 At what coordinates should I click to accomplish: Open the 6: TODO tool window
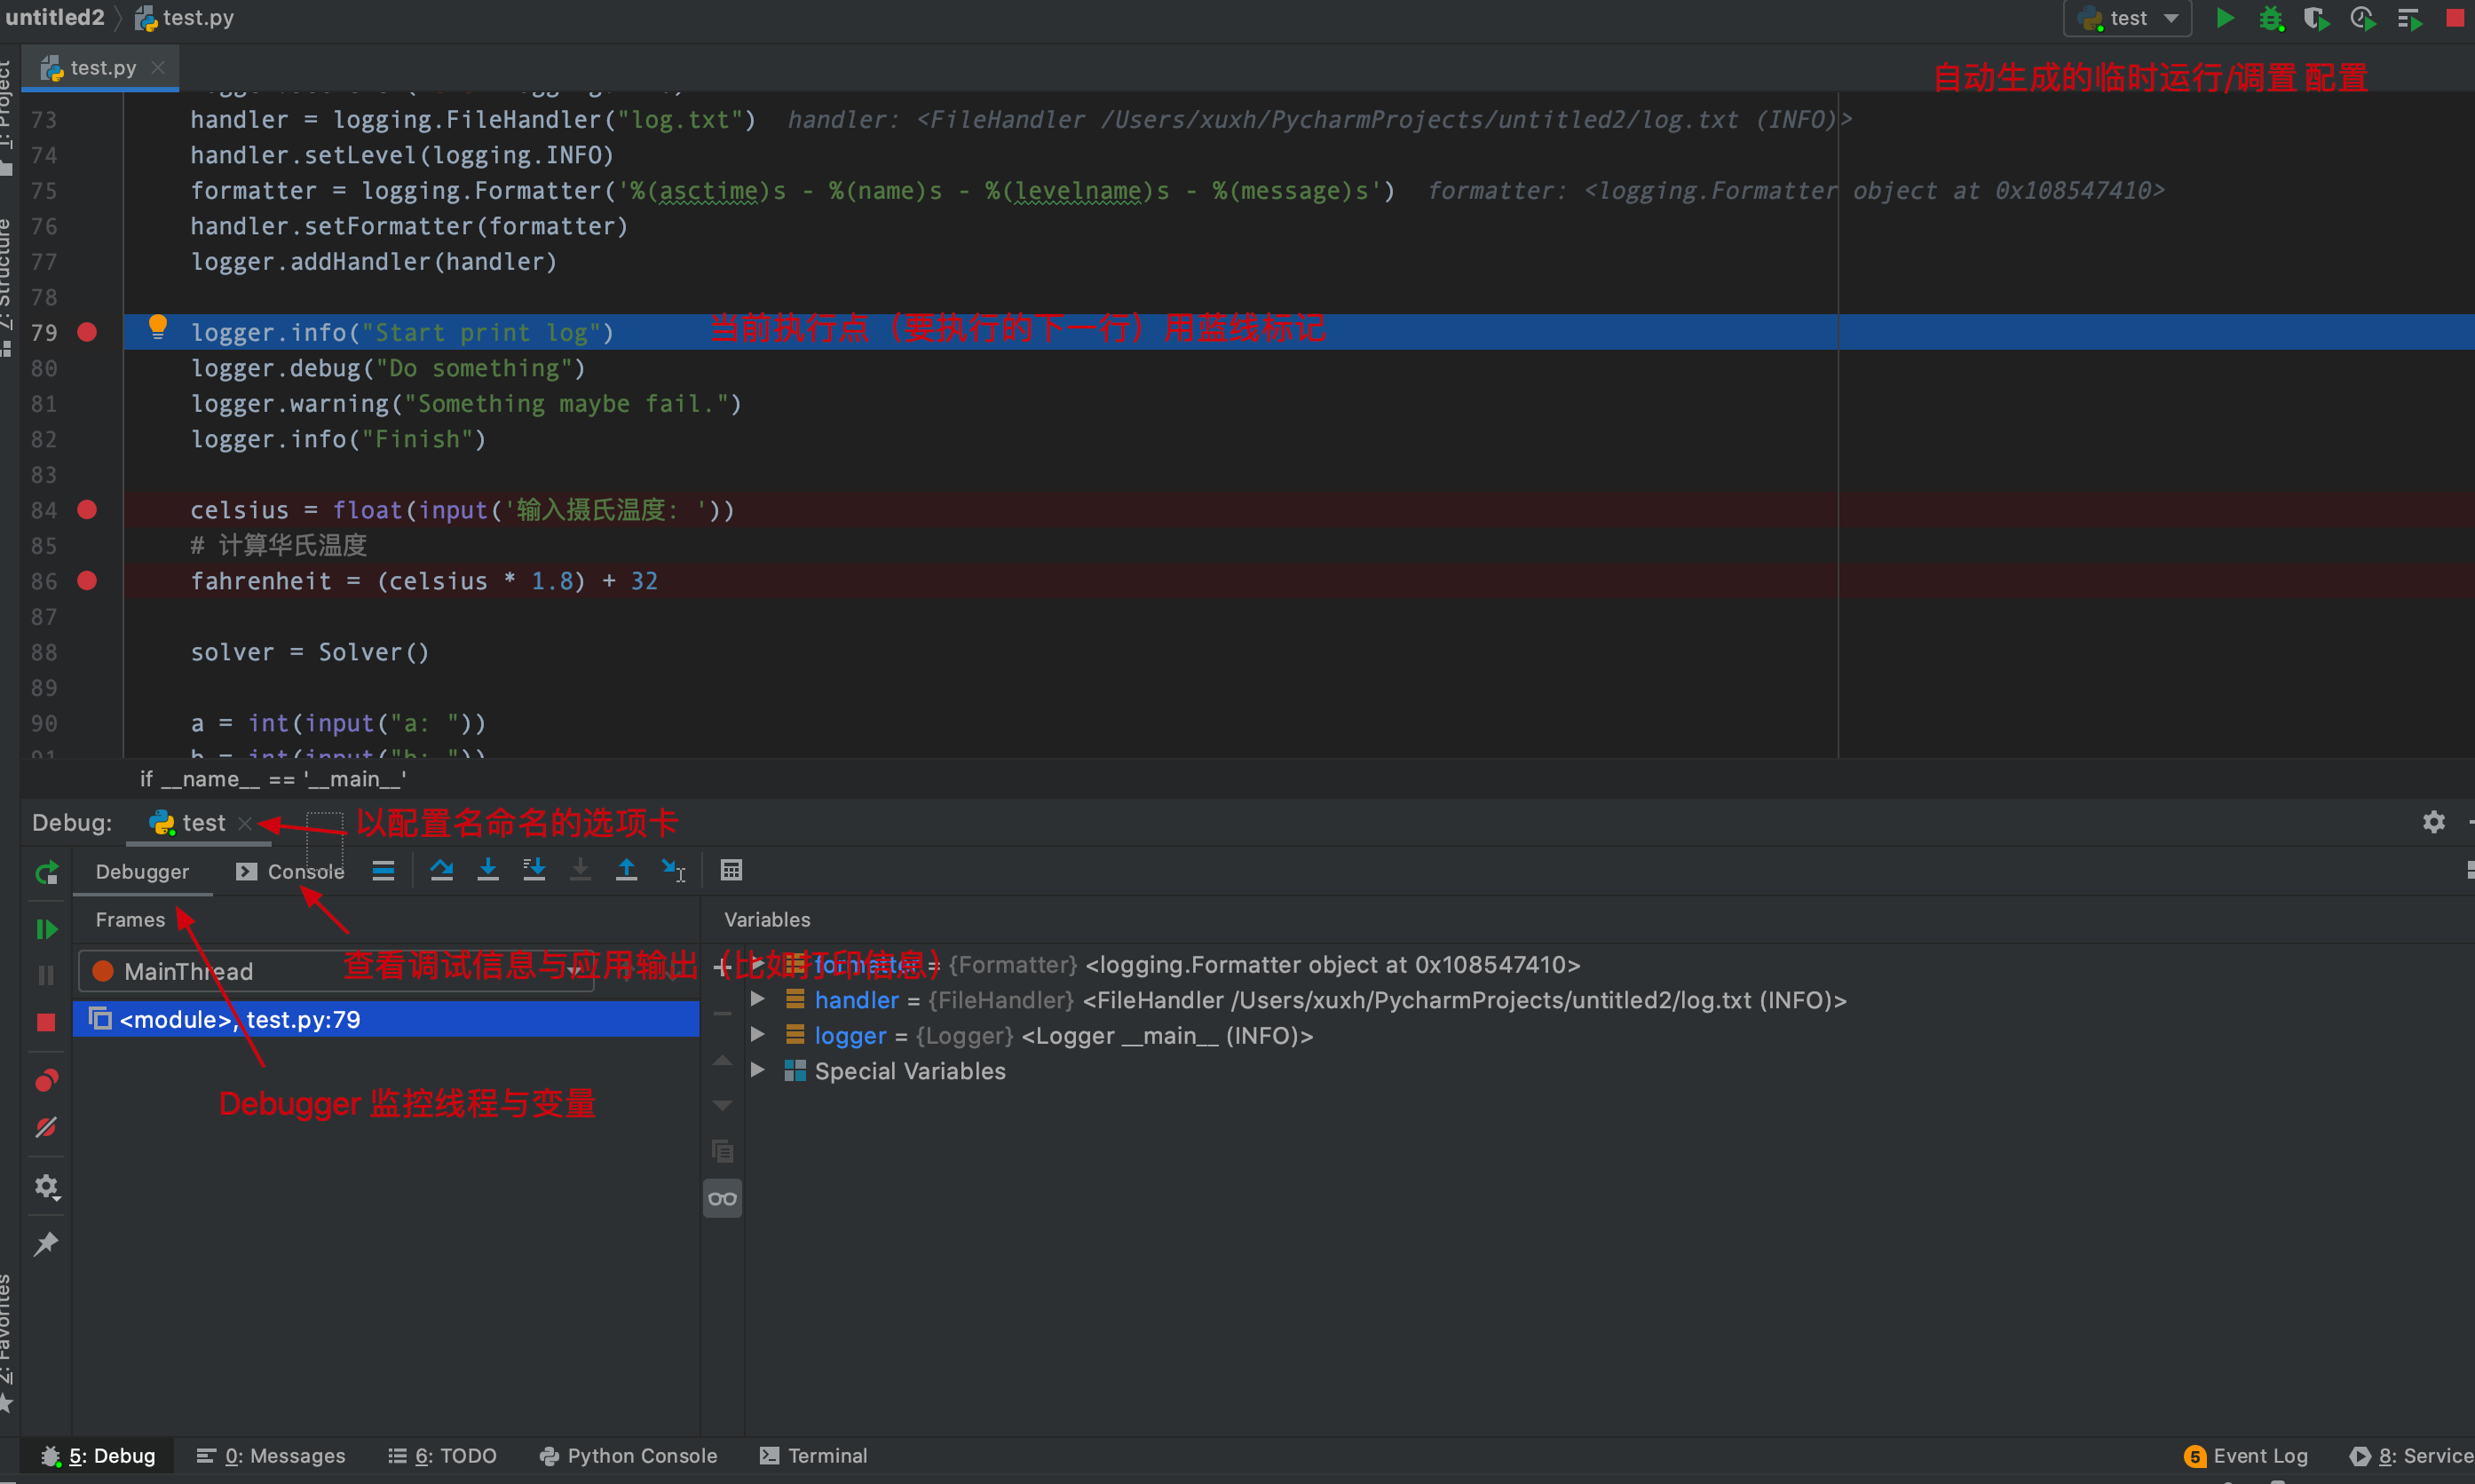(442, 1456)
